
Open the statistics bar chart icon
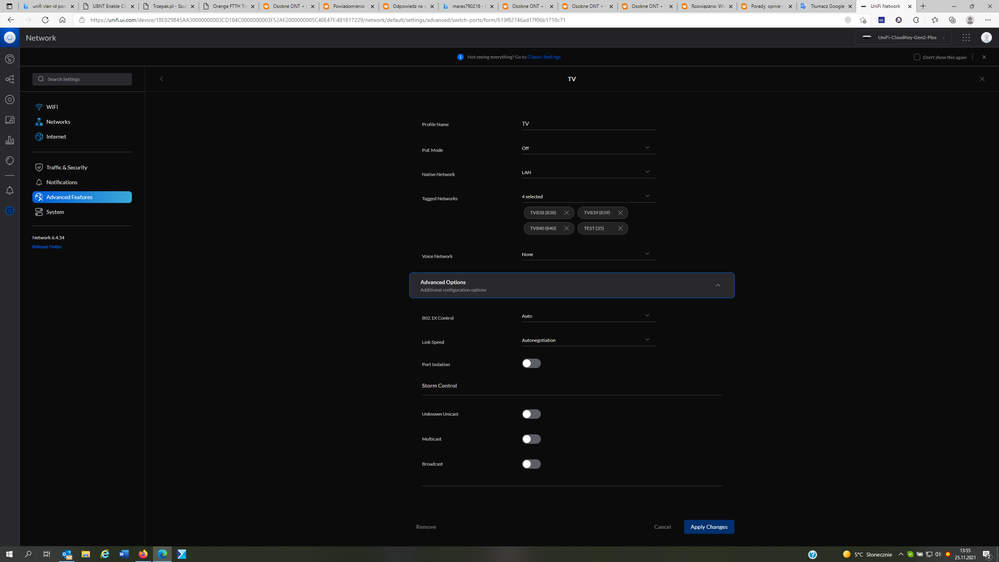10,140
